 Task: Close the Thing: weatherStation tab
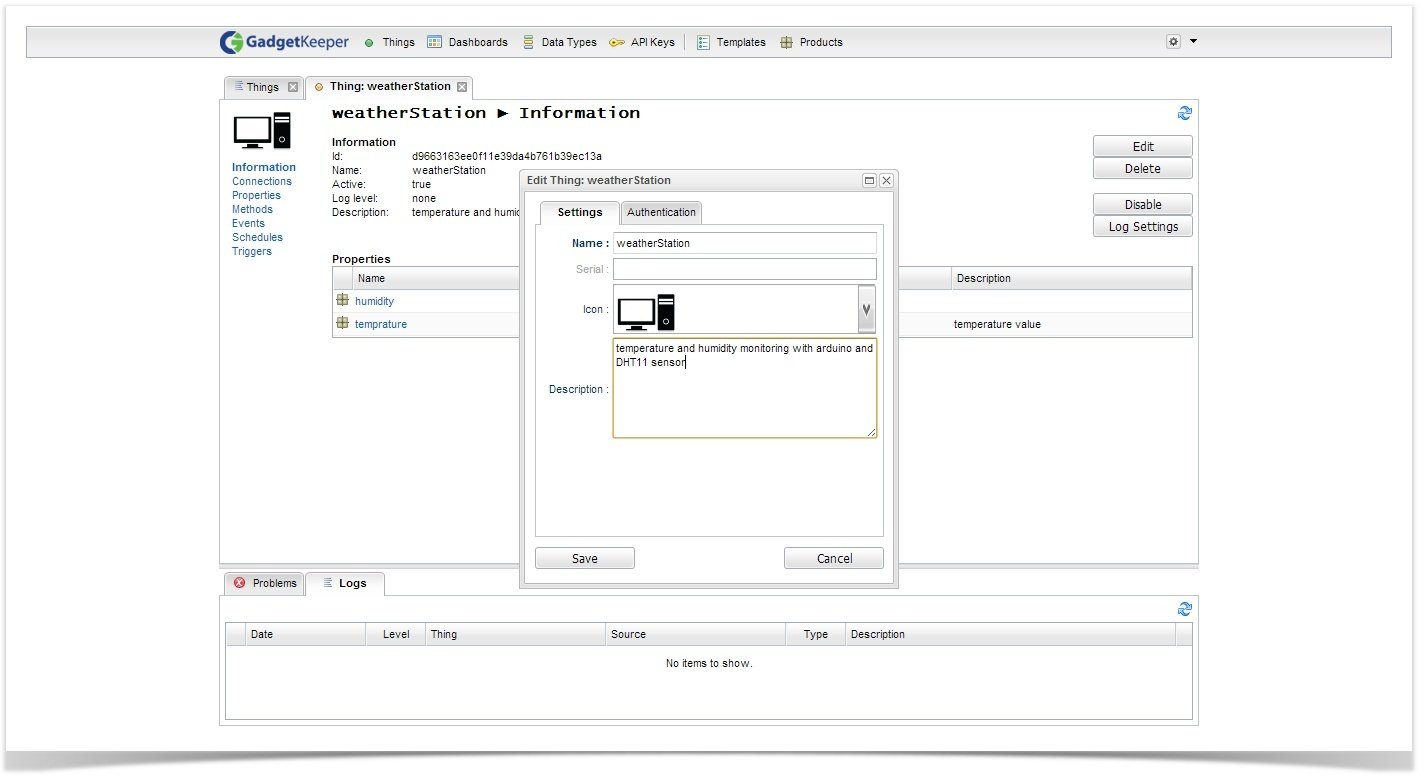462,87
